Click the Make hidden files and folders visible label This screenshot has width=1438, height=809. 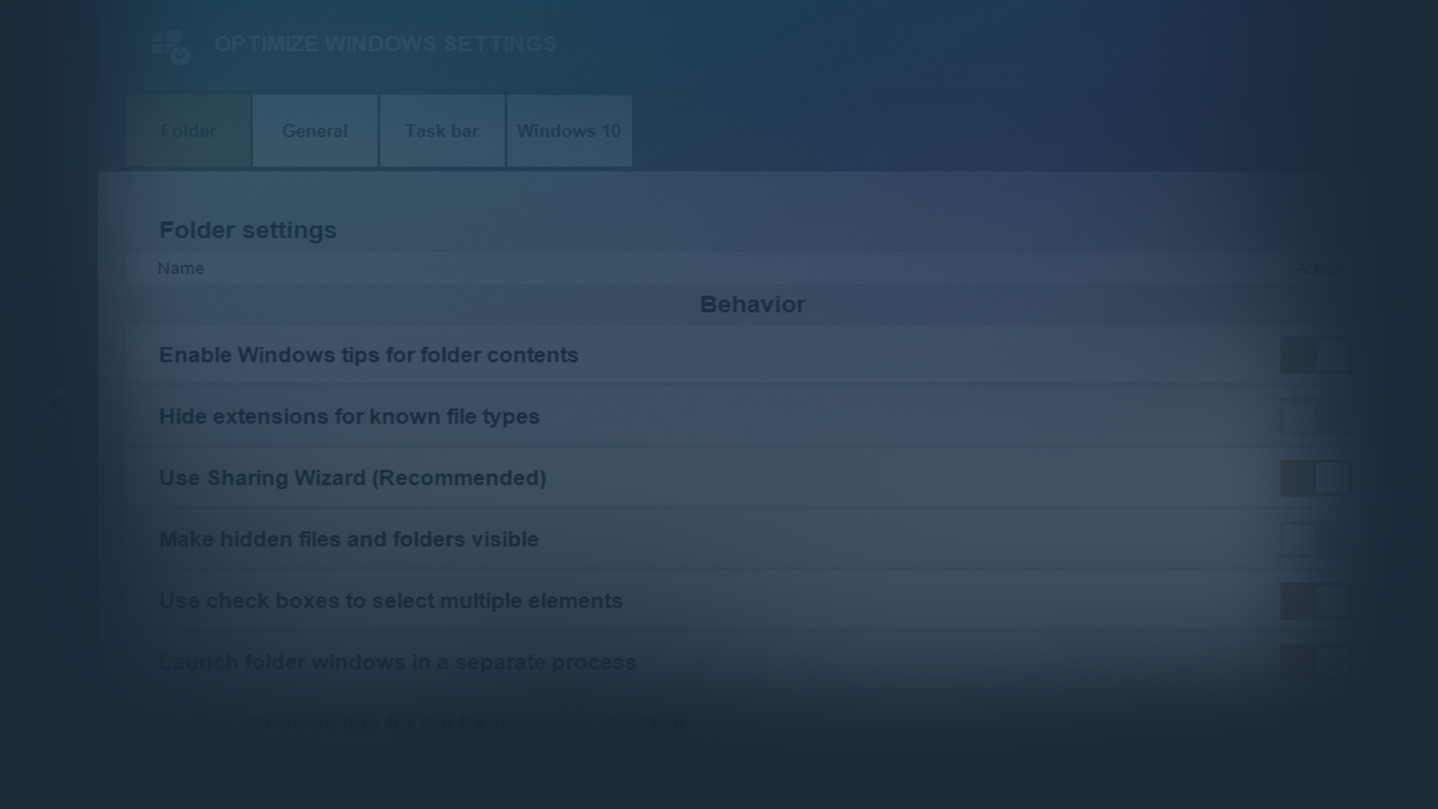pos(348,539)
